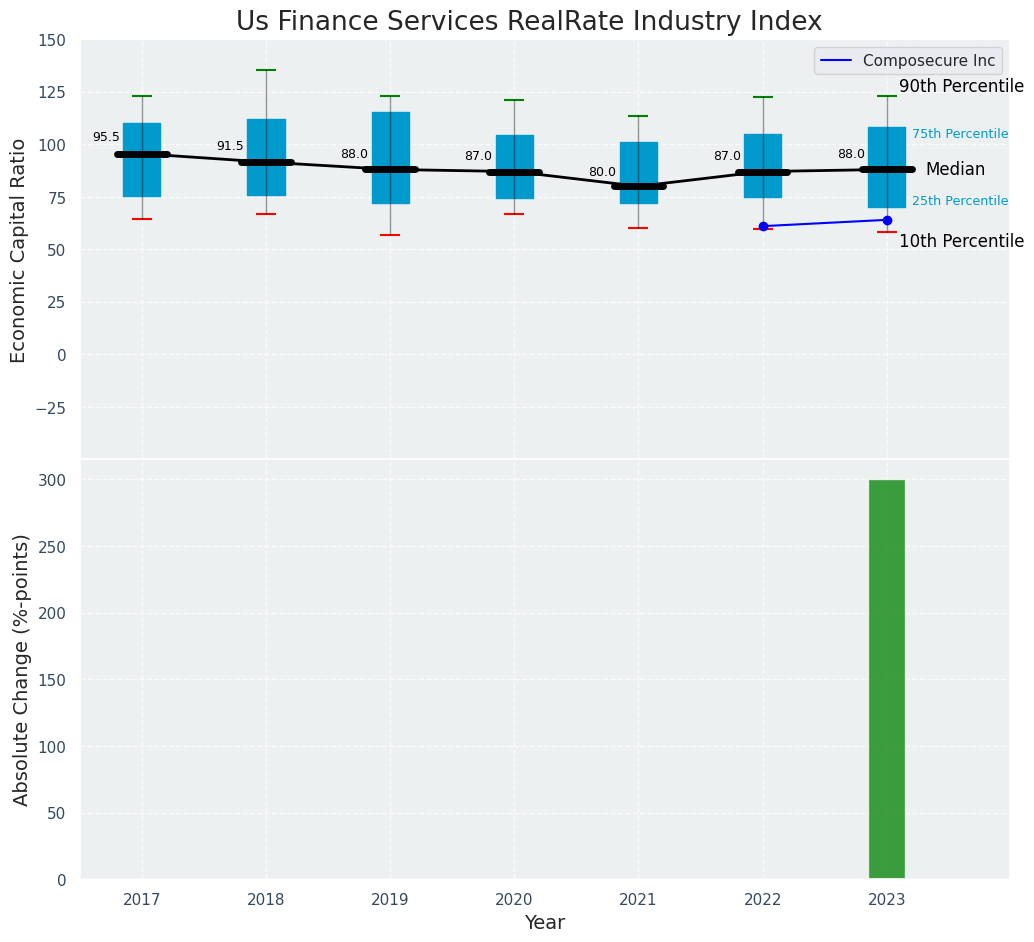Click the 80.0 median value label
The width and height of the screenshot is (1034, 942).
click(x=602, y=172)
